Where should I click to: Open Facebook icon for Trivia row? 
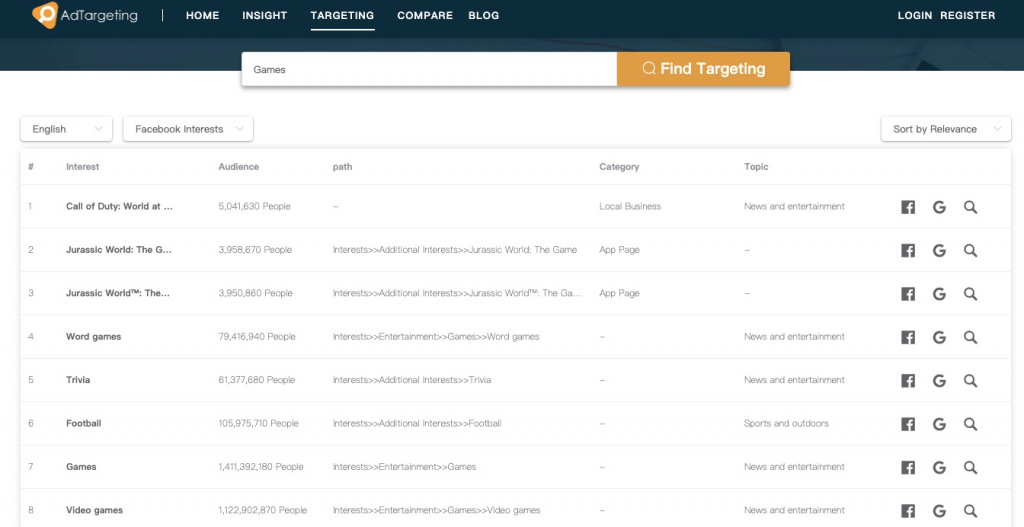pyautogui.click(x=908, y=381)
